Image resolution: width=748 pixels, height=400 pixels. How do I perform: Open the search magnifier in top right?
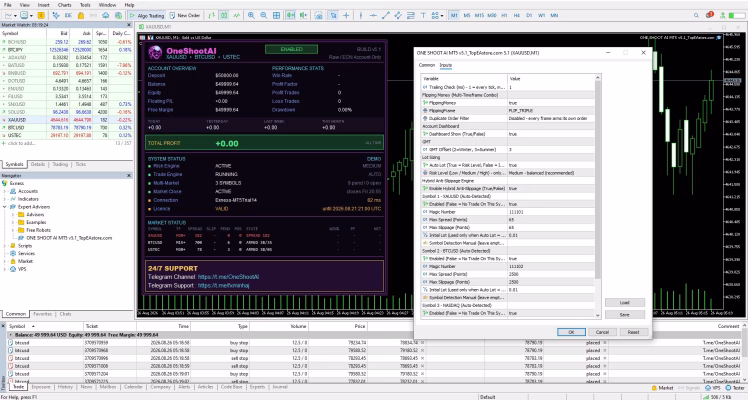click(696, 15)
